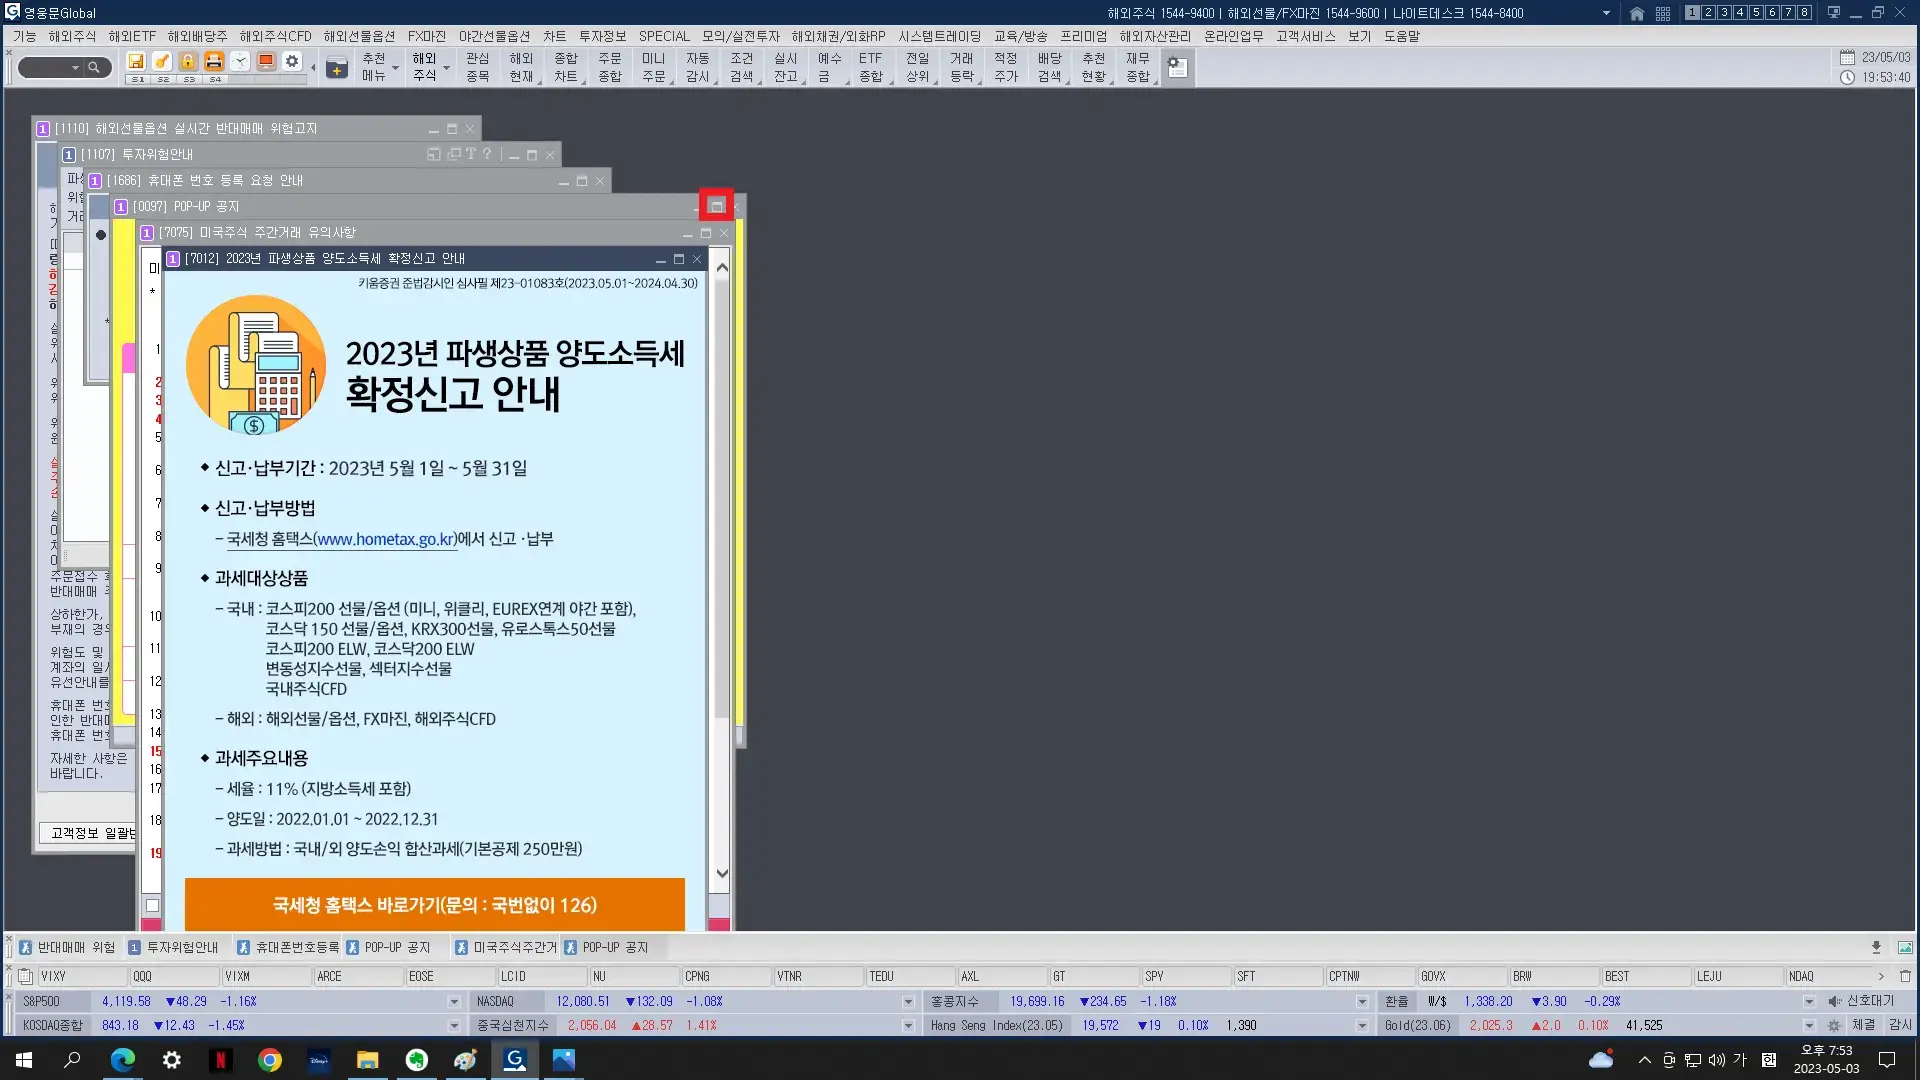Expand the 중국심천지수 row dropdown
The image size is (1920, 1080).
908,1025
